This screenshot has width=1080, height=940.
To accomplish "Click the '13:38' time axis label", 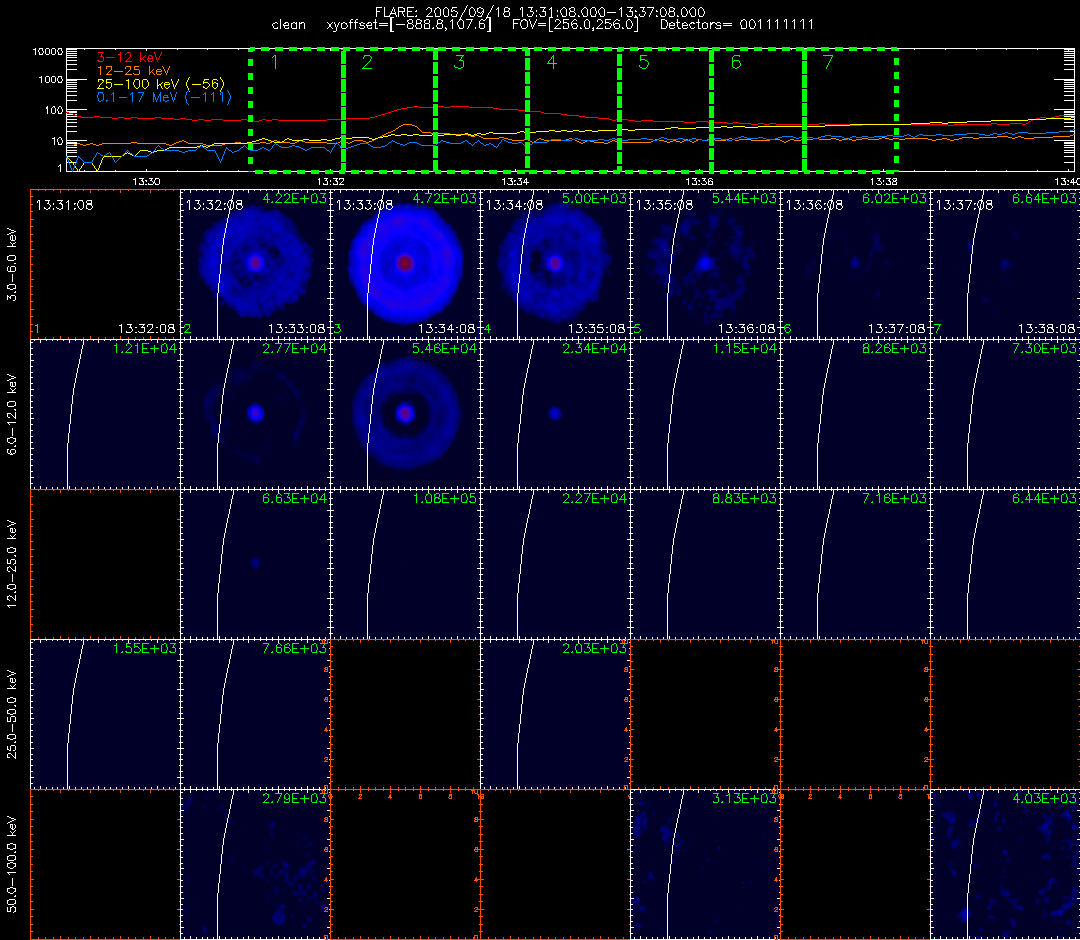I will tap(884, 182).
